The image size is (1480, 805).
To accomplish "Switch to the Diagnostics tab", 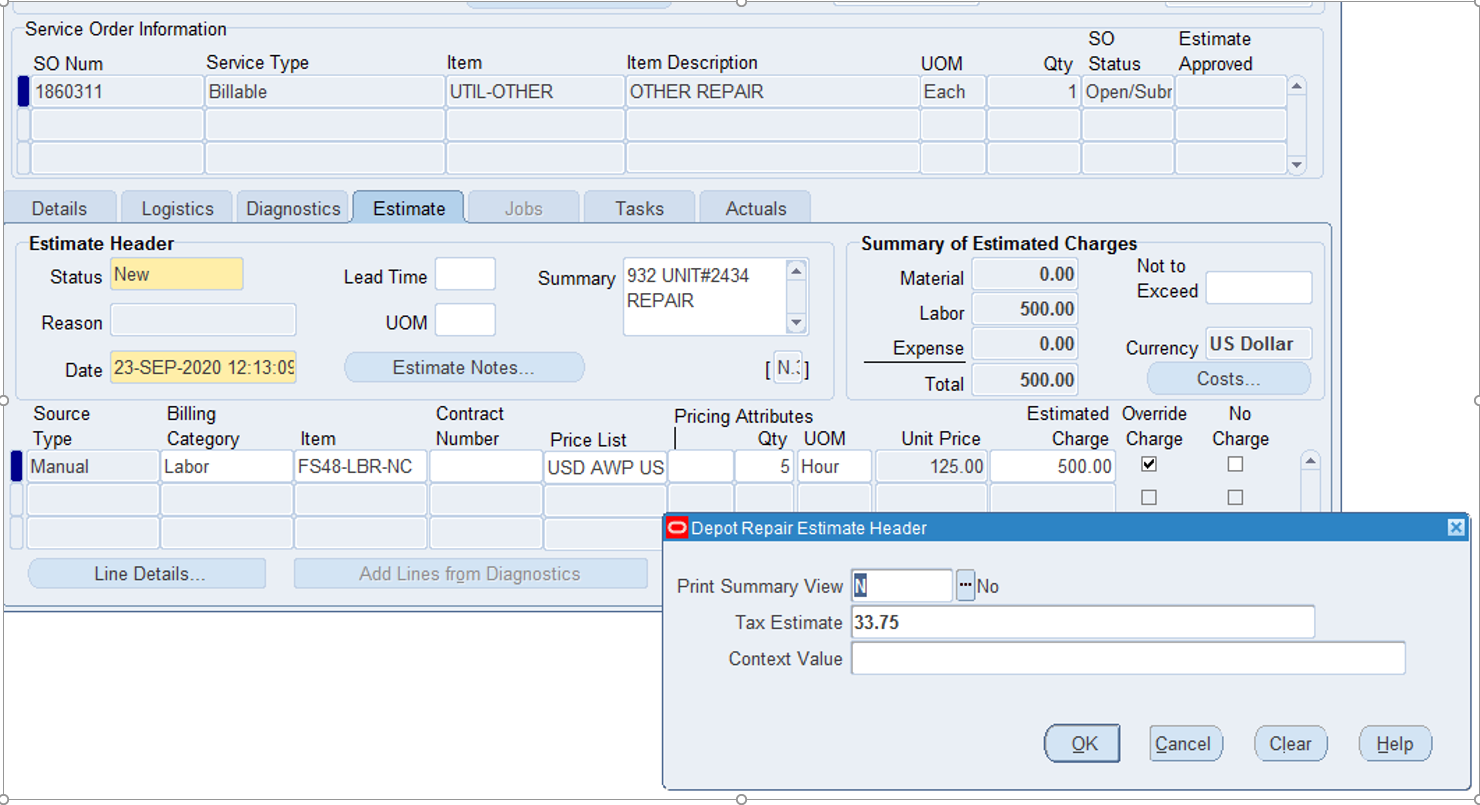I will tap(292, 208).
